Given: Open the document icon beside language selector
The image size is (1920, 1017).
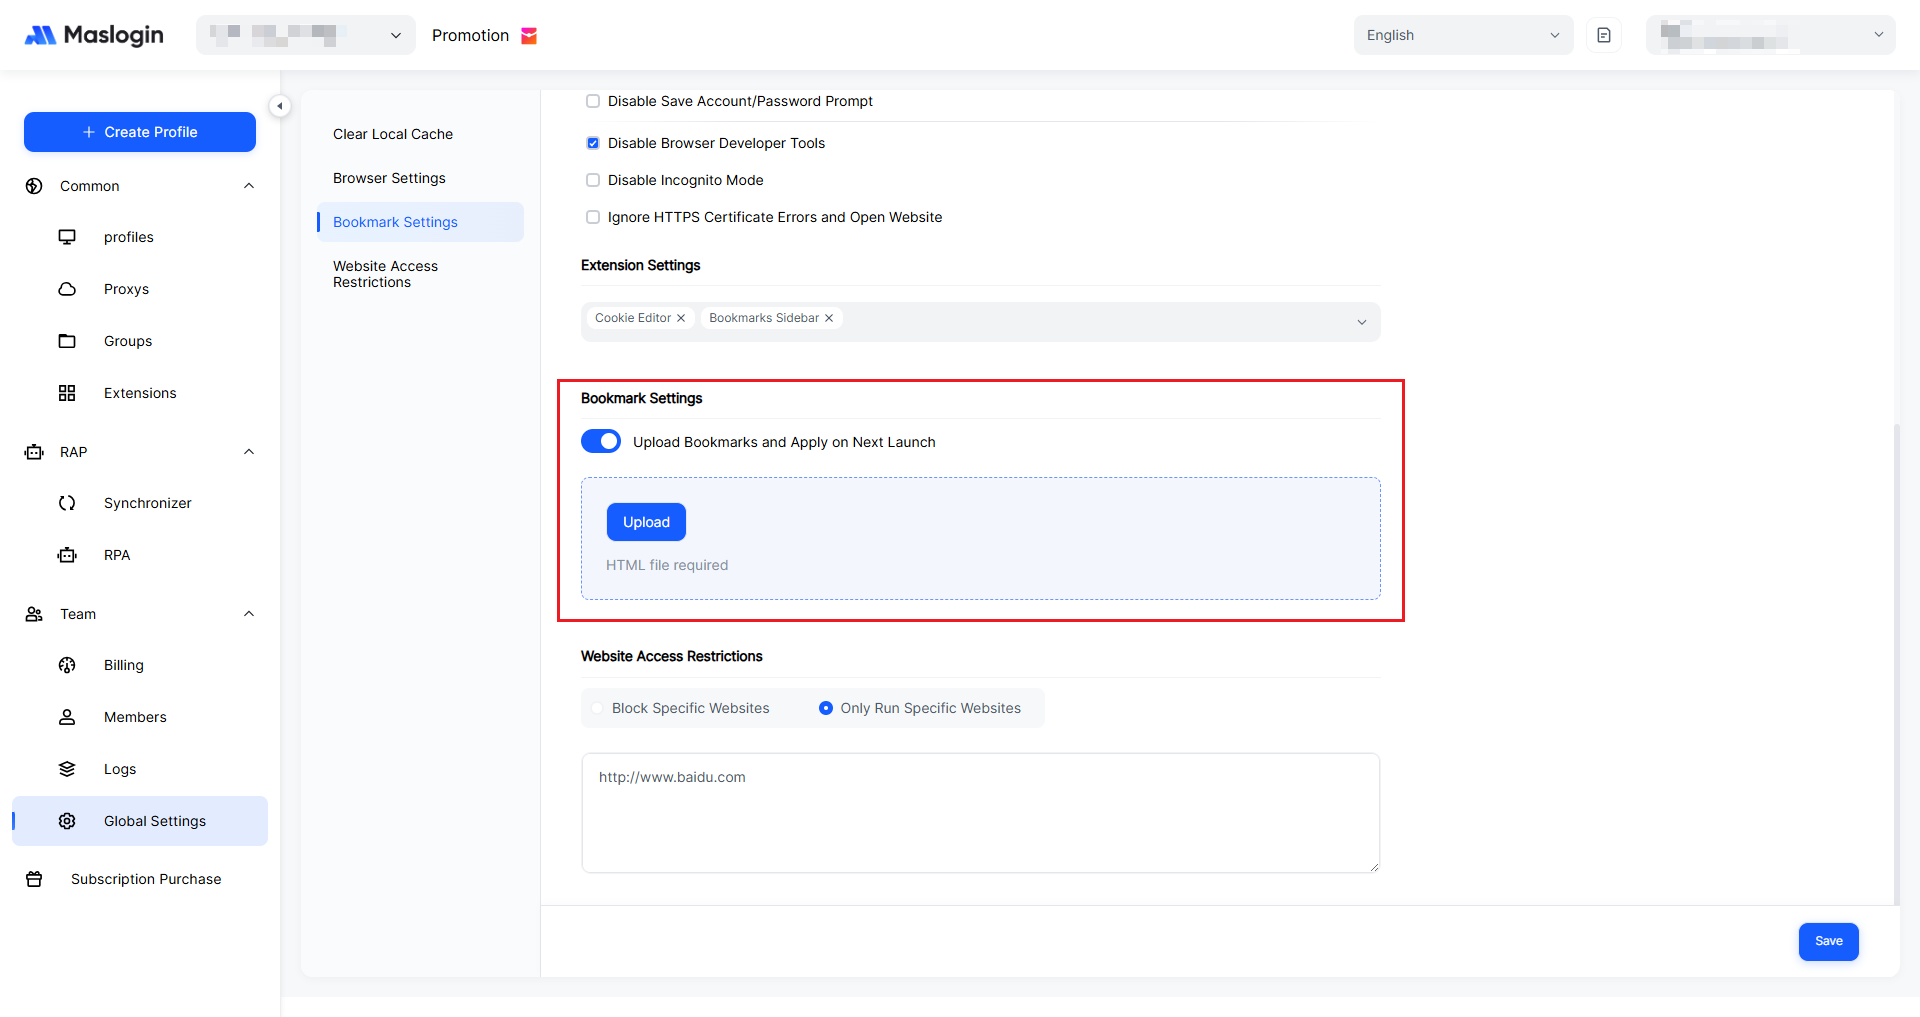Looking at the screenshot, I should click(x=1604, y=35).
